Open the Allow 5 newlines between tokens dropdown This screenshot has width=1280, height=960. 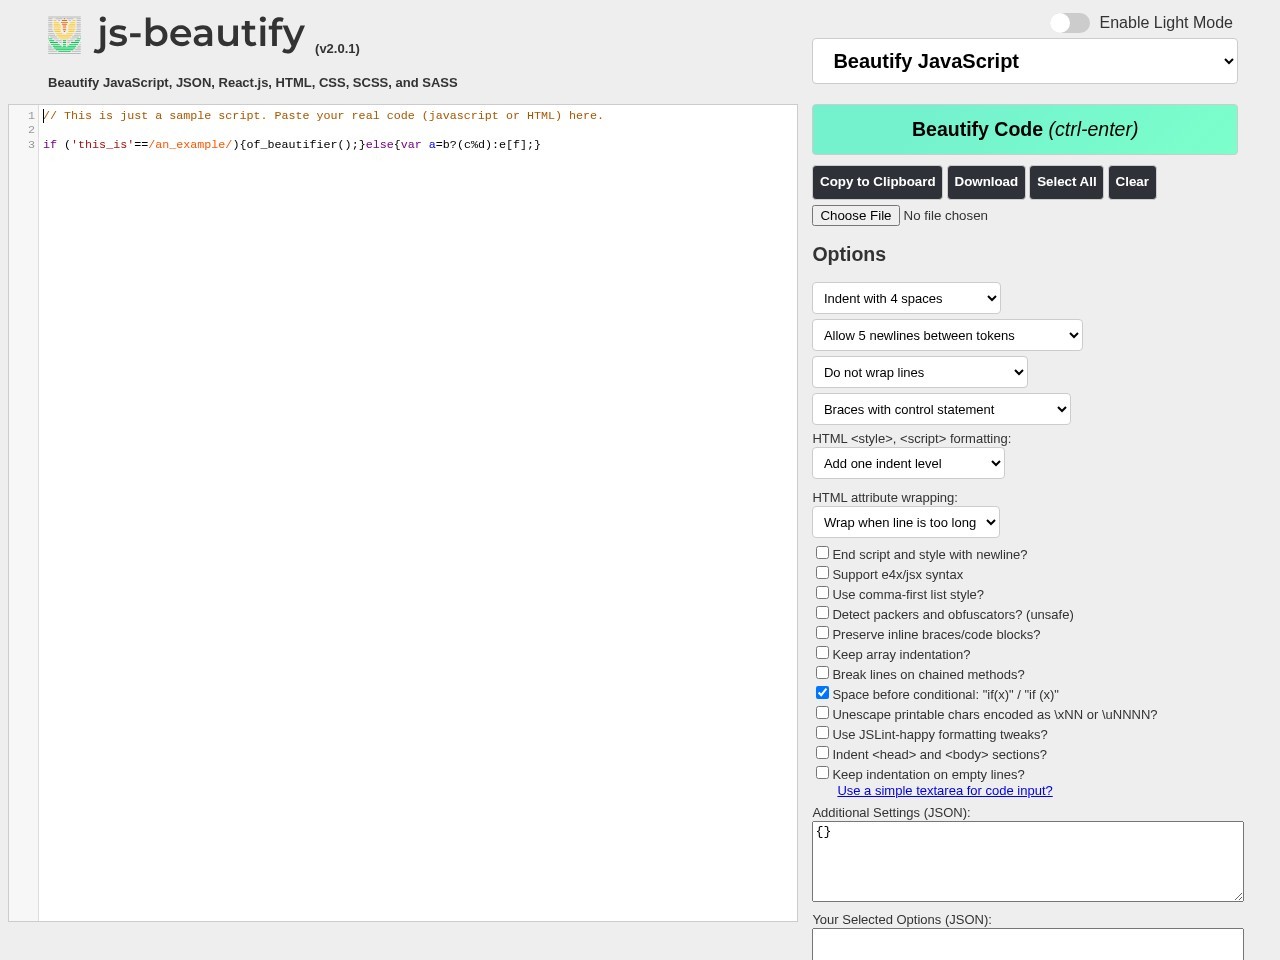click(x=947, y=335)
